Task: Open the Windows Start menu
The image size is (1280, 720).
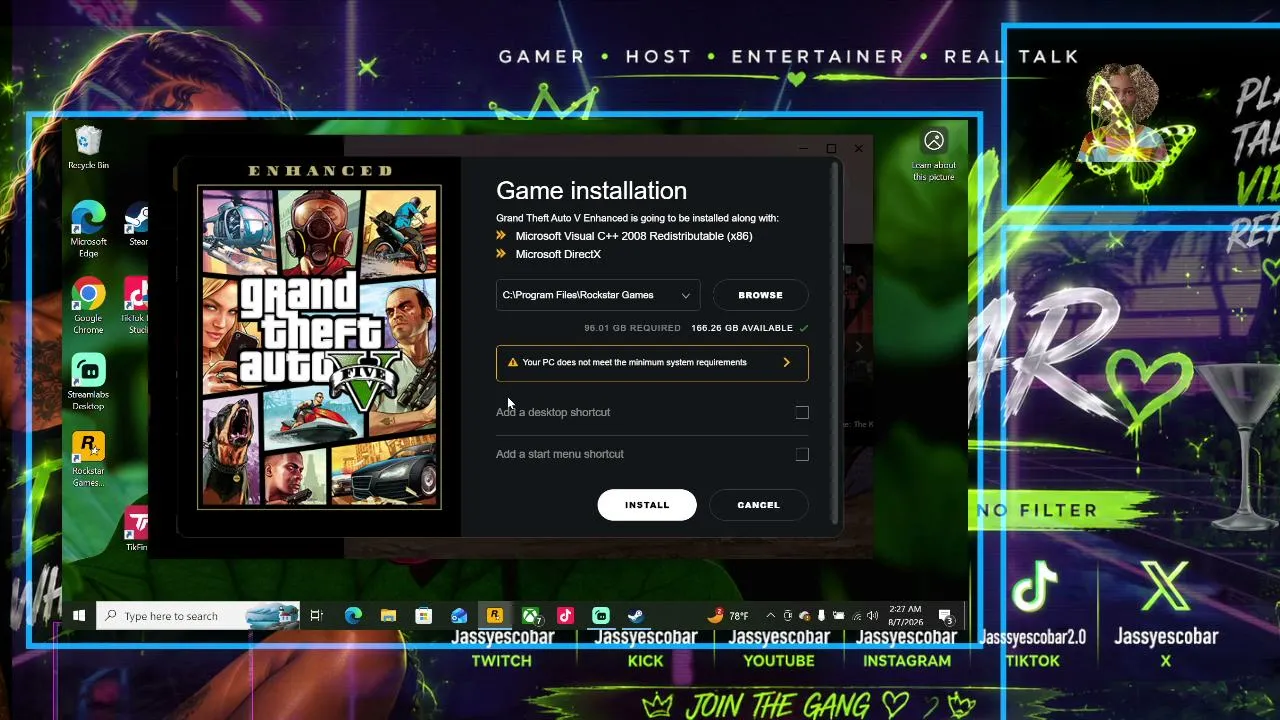Action: tap(79, 616)
